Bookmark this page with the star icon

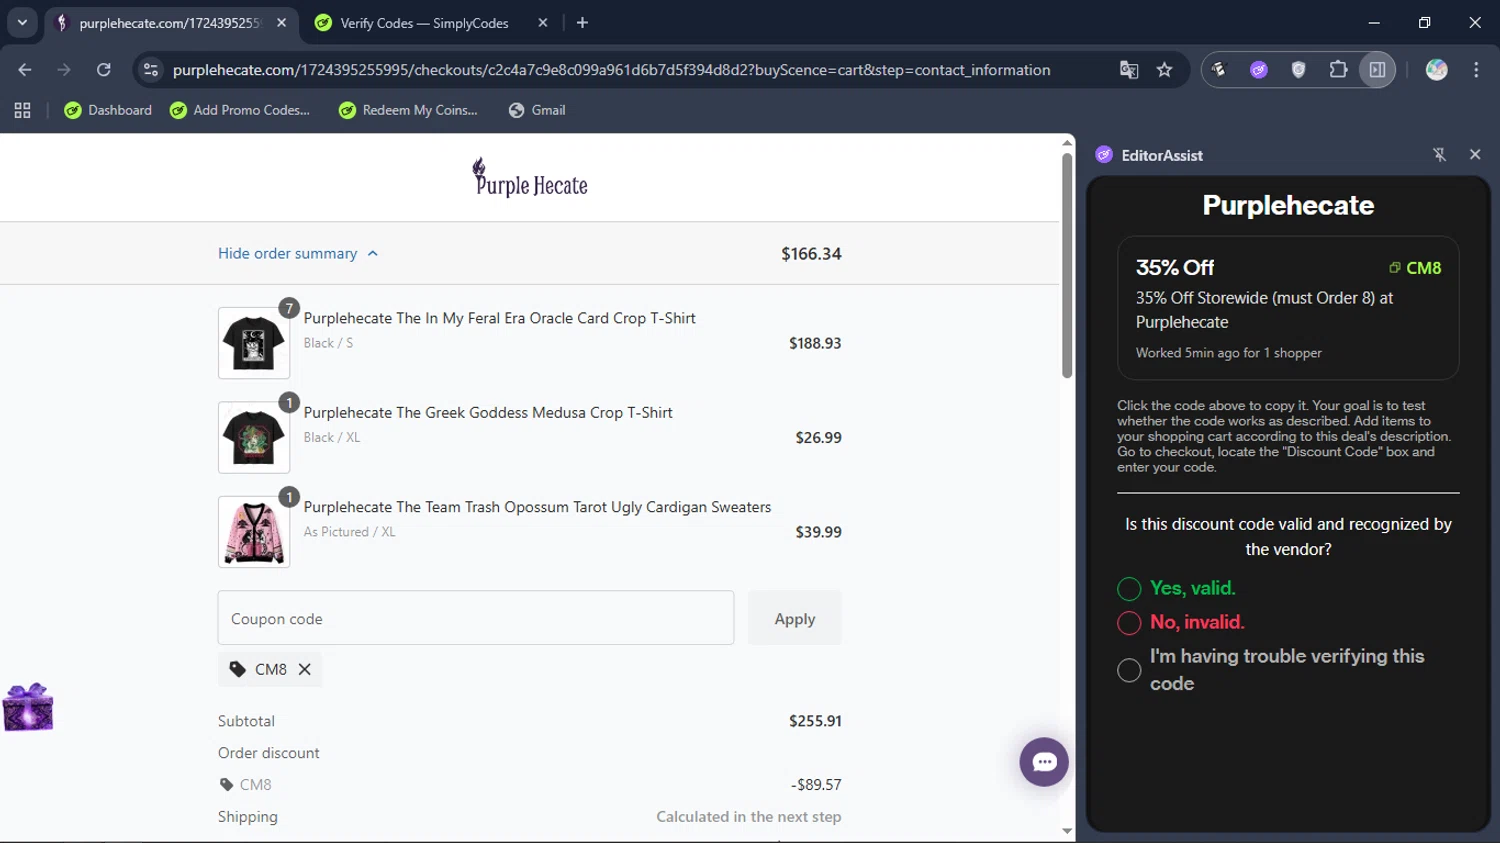click(x=1164, y=70)
